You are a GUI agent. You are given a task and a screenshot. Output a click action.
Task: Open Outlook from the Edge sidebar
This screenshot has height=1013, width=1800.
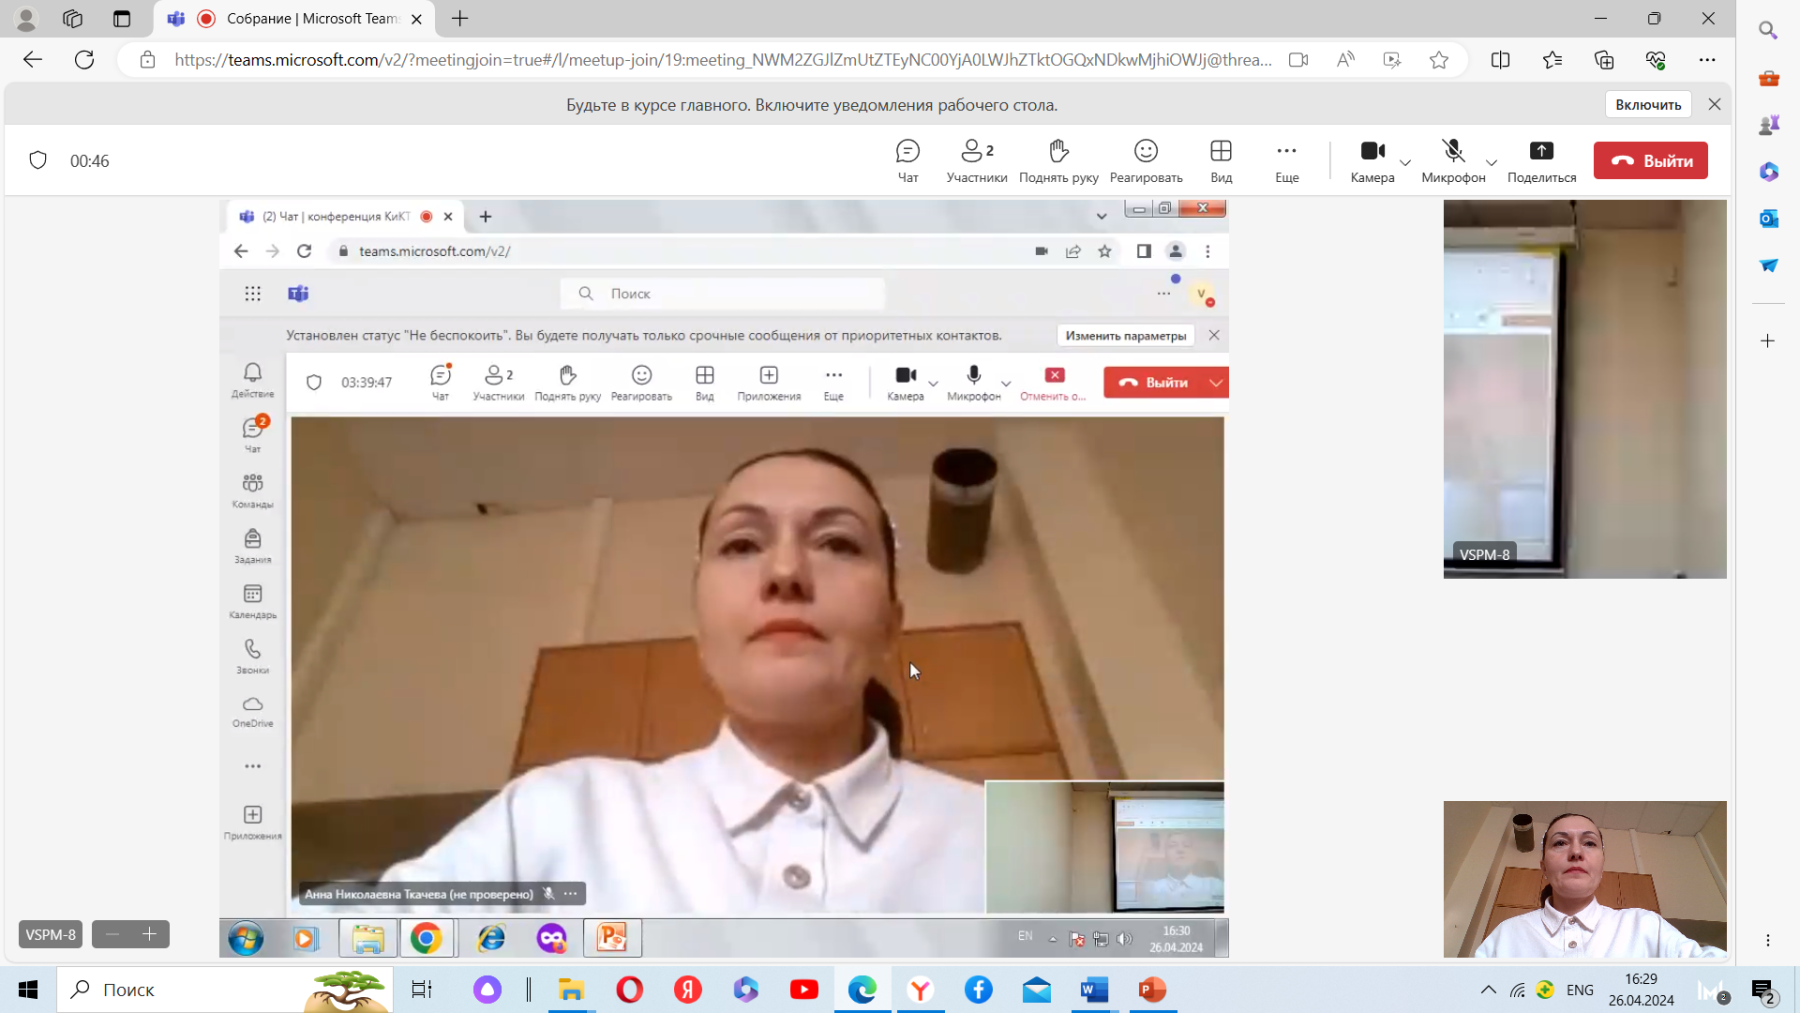pyautogui.click(x=1768, y=218)
